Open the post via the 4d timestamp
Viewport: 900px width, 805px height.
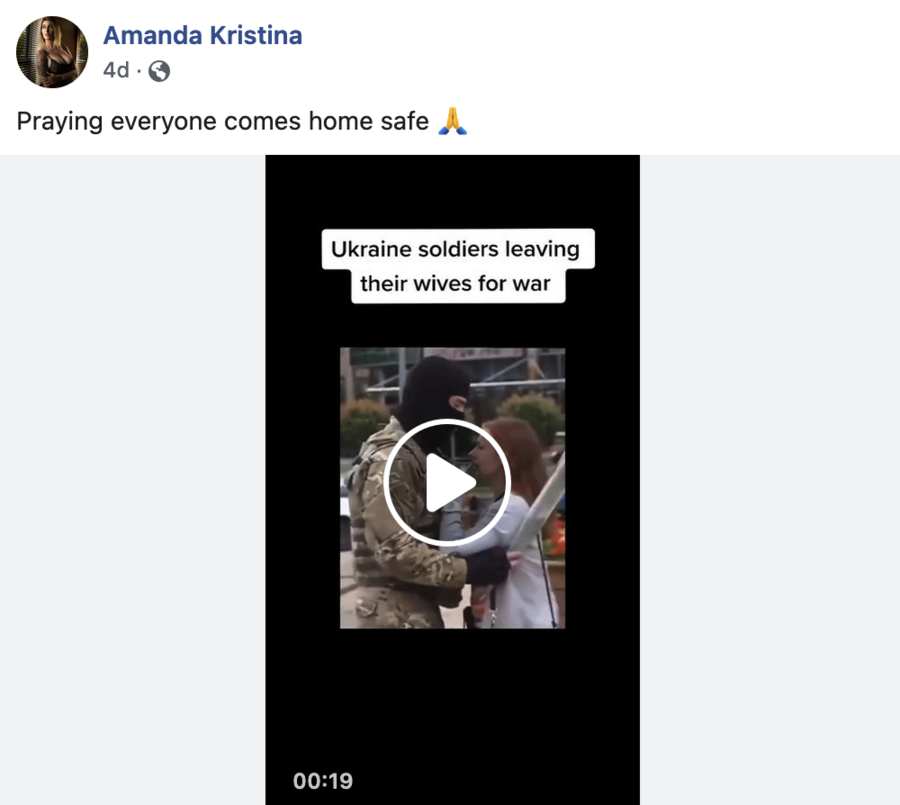point(116,71)
